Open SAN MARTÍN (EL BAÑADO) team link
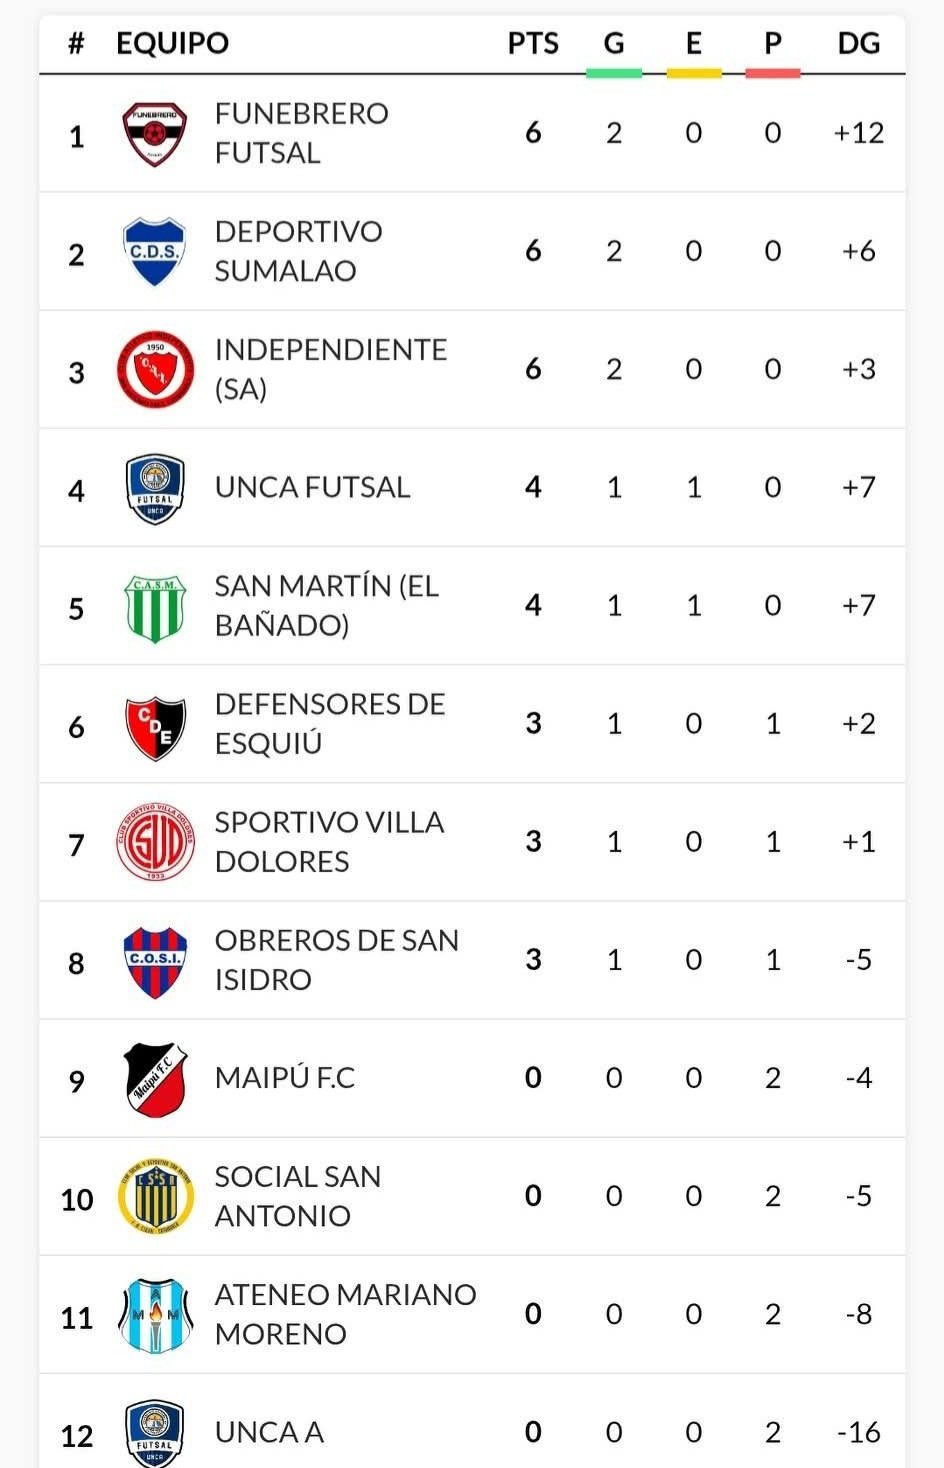 click(327, 606)
